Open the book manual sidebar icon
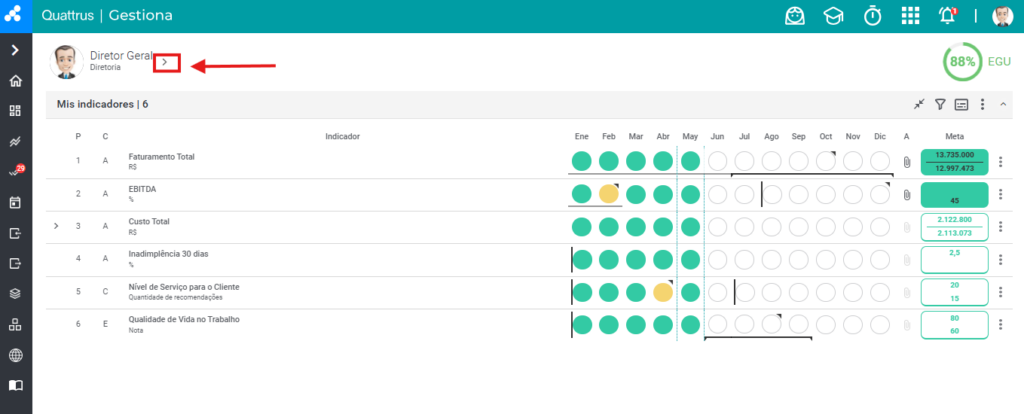 16,385
